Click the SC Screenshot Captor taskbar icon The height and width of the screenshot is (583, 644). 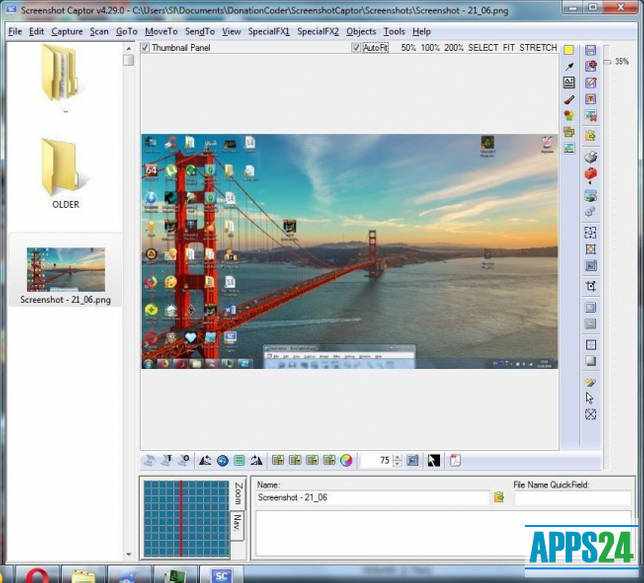221,575
